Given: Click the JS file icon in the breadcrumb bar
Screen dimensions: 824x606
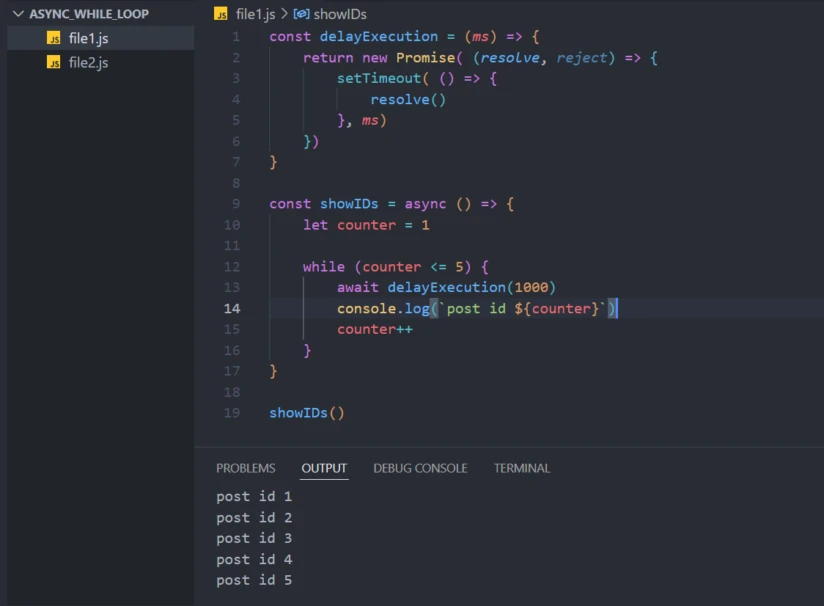Looking at the screenshot, I should [x=219, y=14].
